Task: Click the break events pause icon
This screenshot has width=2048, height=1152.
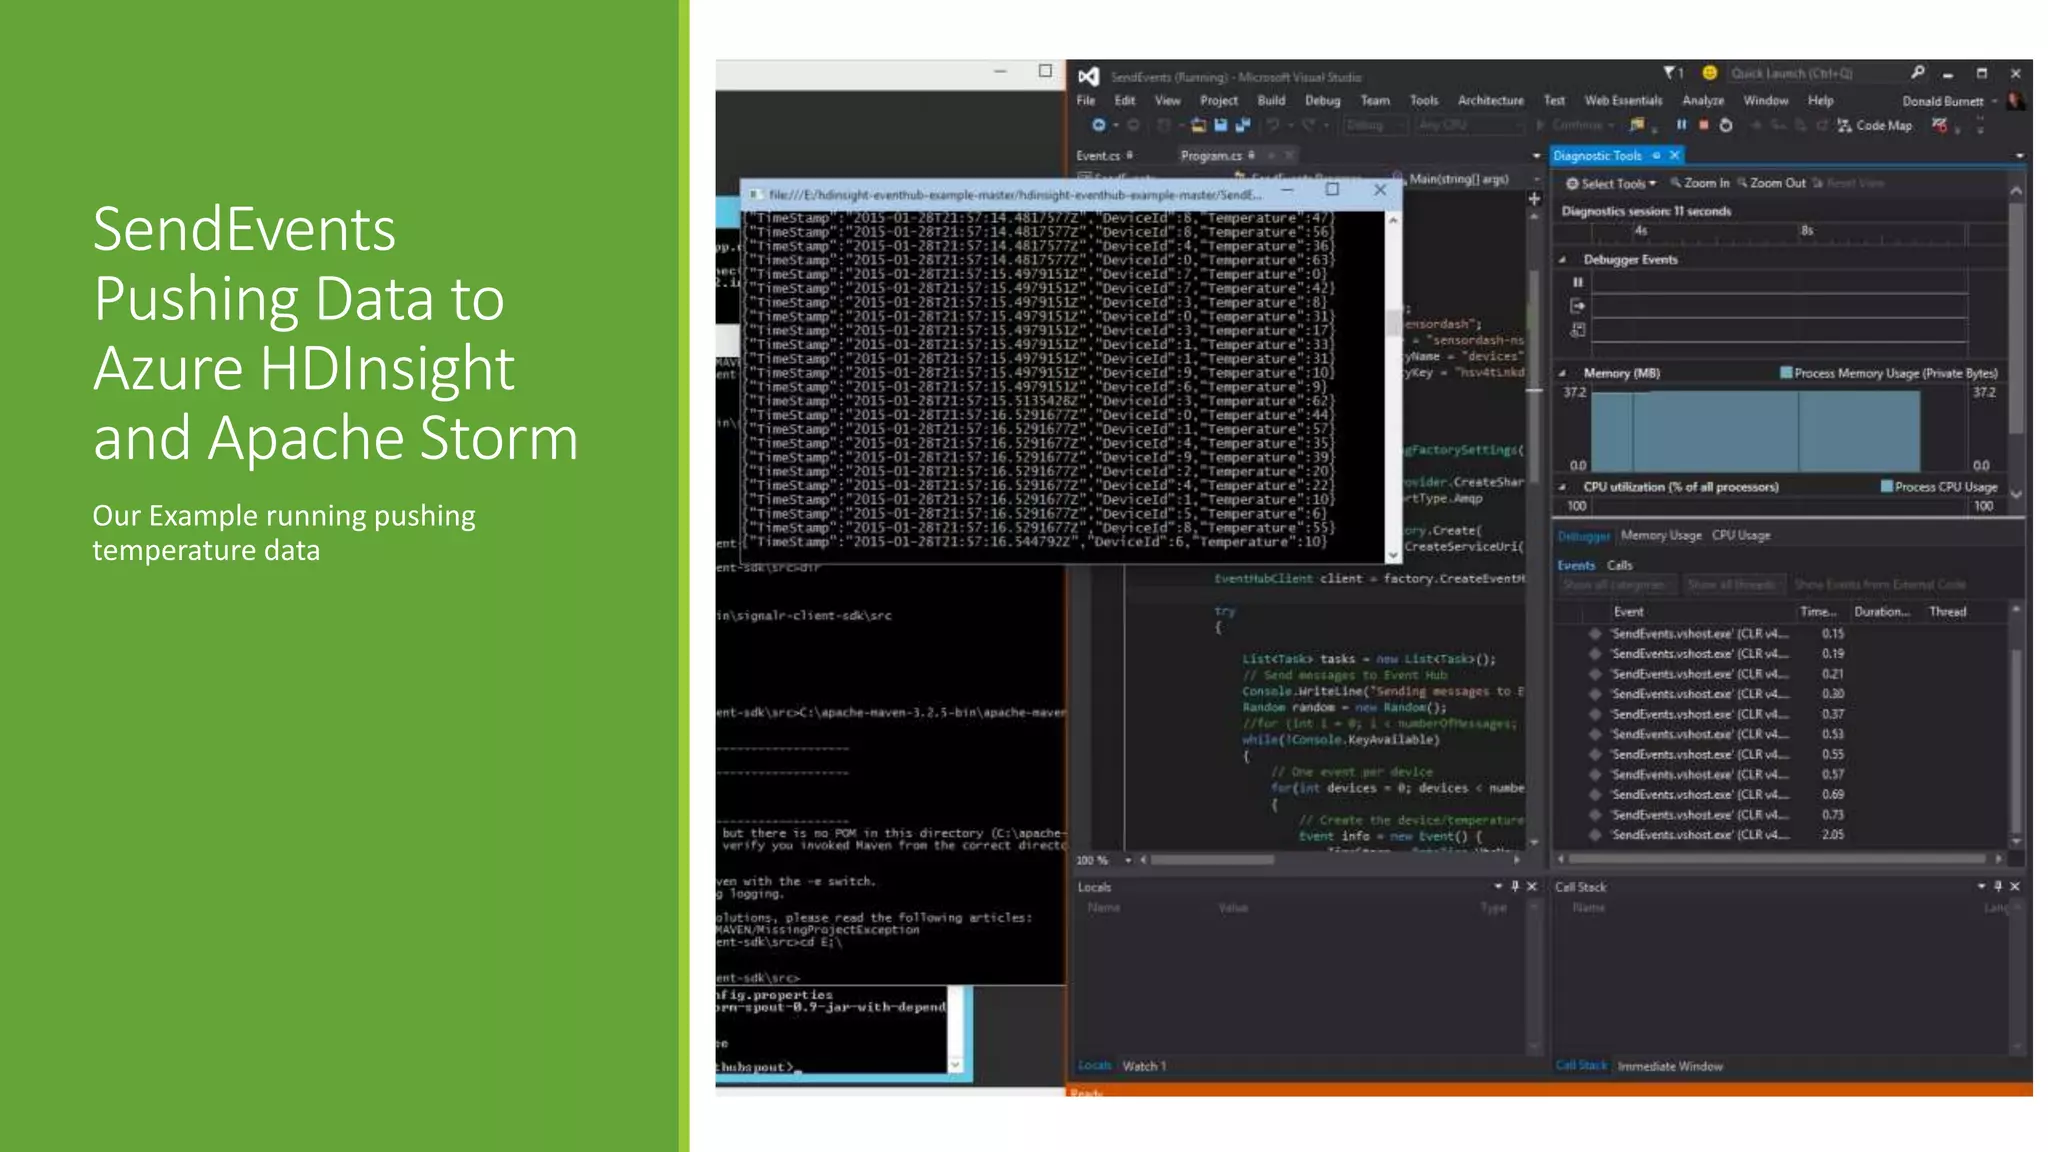Action: click(1578, 282)
